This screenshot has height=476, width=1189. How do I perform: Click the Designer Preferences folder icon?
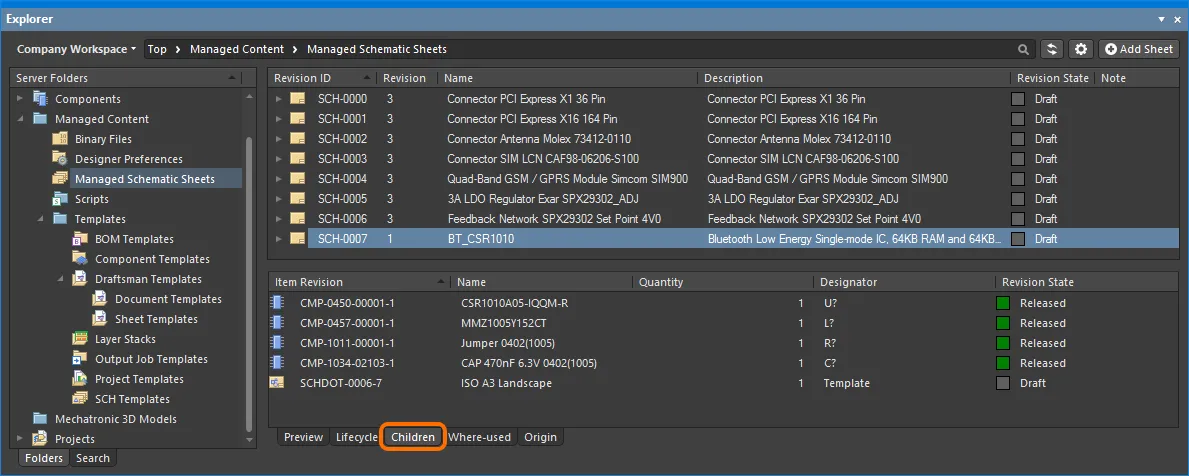pos(59,159)
